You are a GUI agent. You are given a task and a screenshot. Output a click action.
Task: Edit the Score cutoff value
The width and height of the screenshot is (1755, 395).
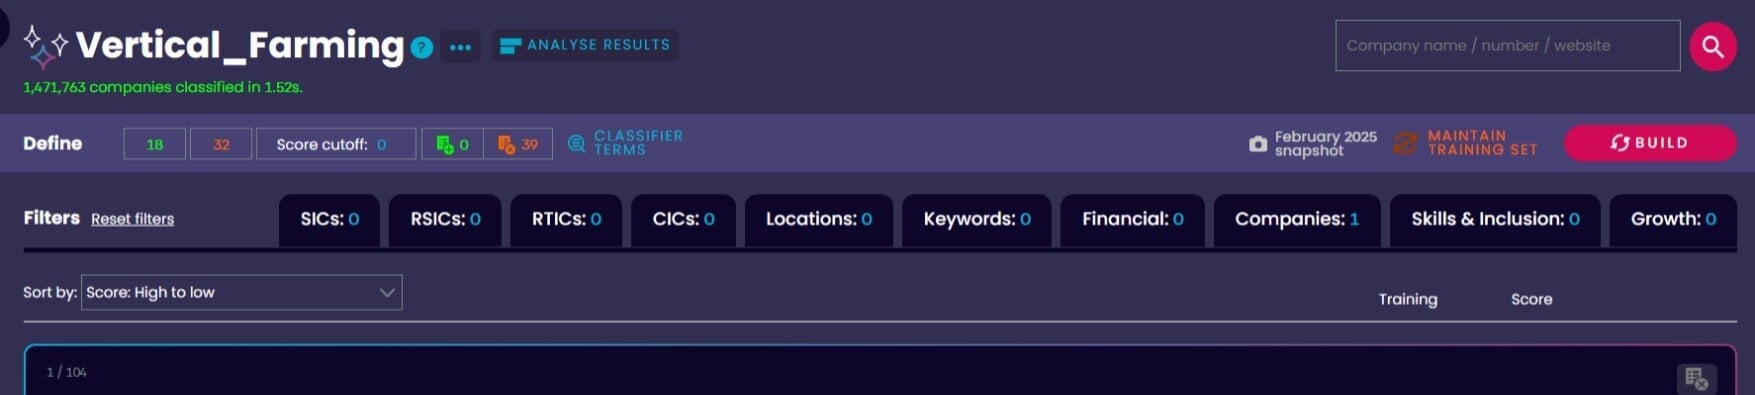click(336, 144)
